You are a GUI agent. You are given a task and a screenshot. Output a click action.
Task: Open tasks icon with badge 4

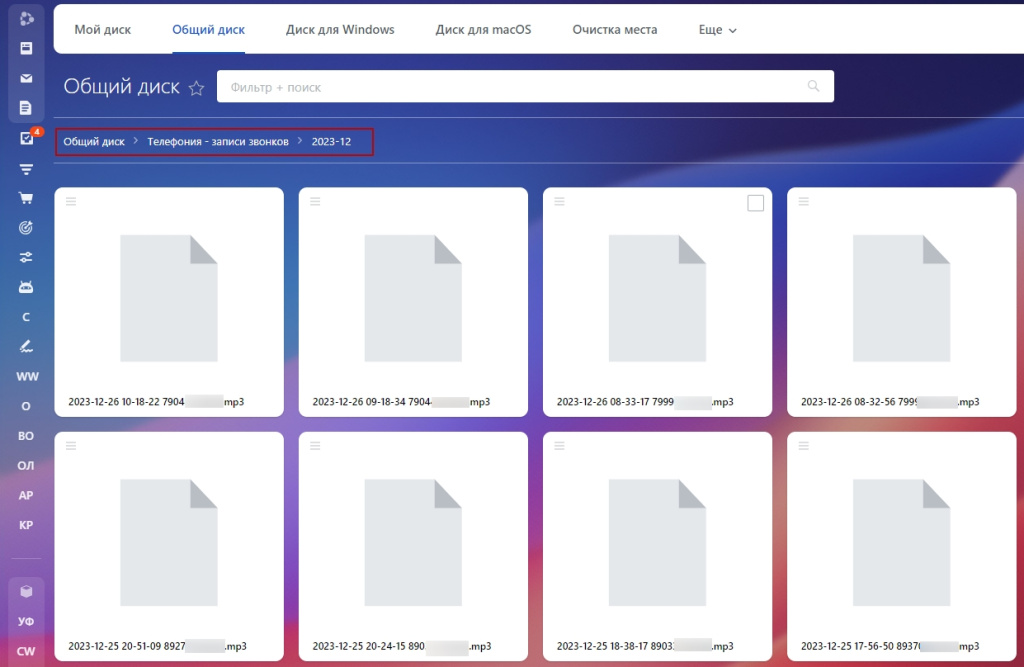pos(26,139)
